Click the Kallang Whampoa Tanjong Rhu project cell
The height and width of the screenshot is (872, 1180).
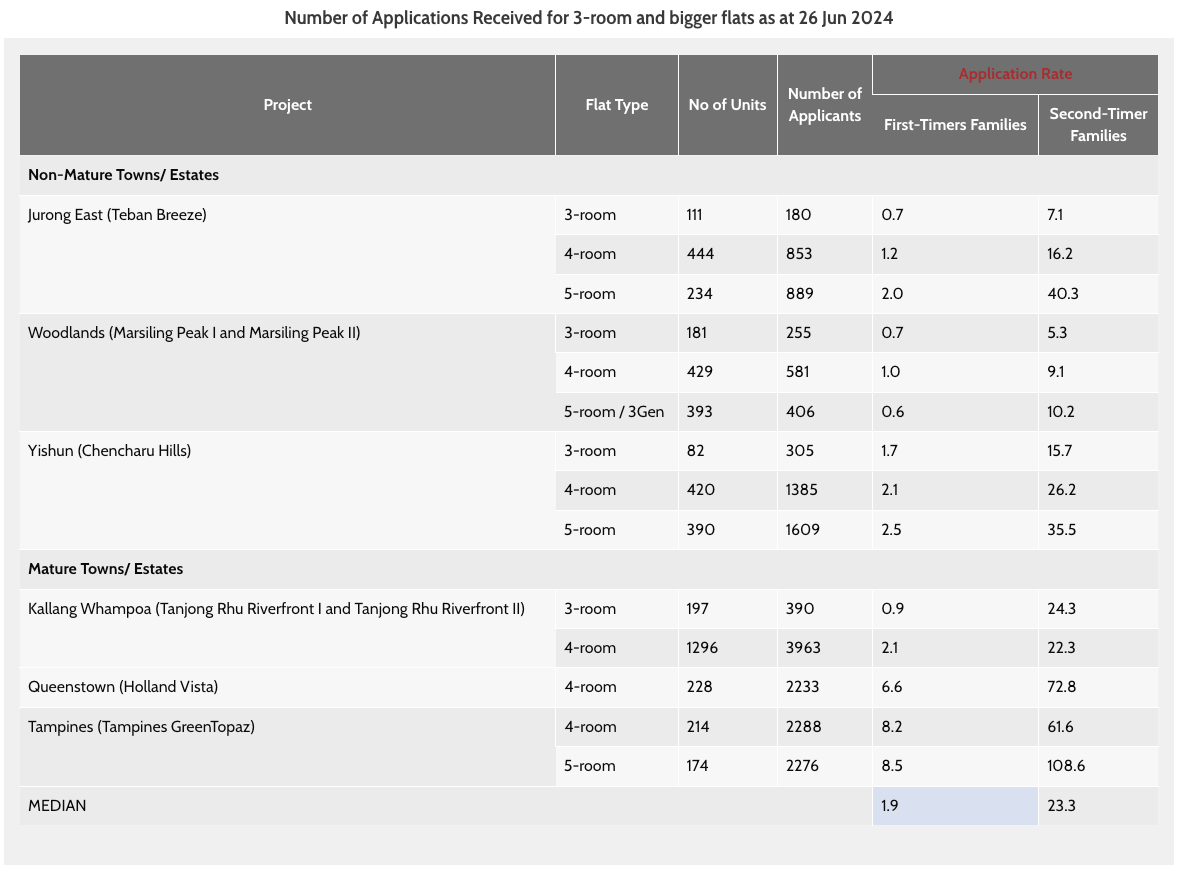[287, 628]
